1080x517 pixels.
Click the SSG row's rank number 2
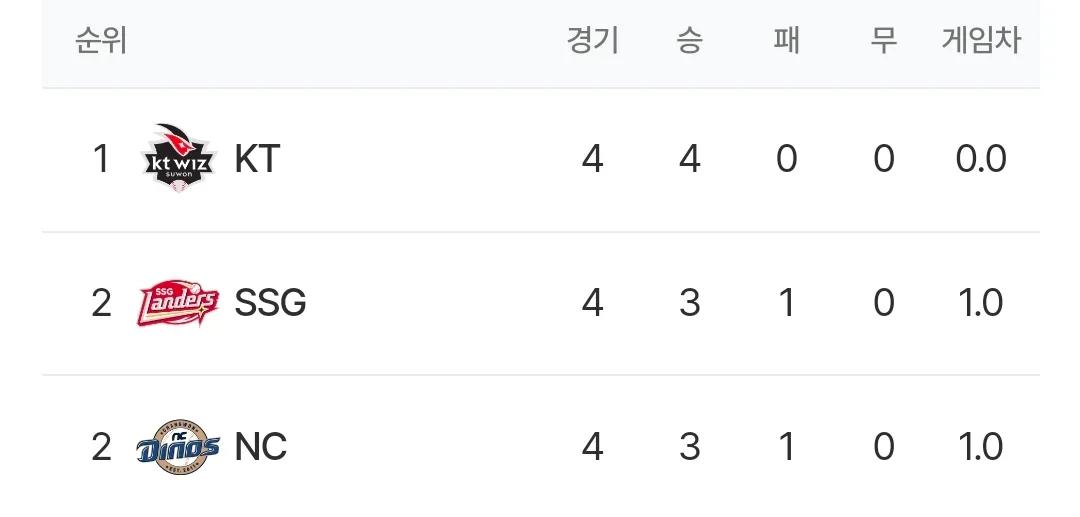pyautogui.click(x=101, y=303)
